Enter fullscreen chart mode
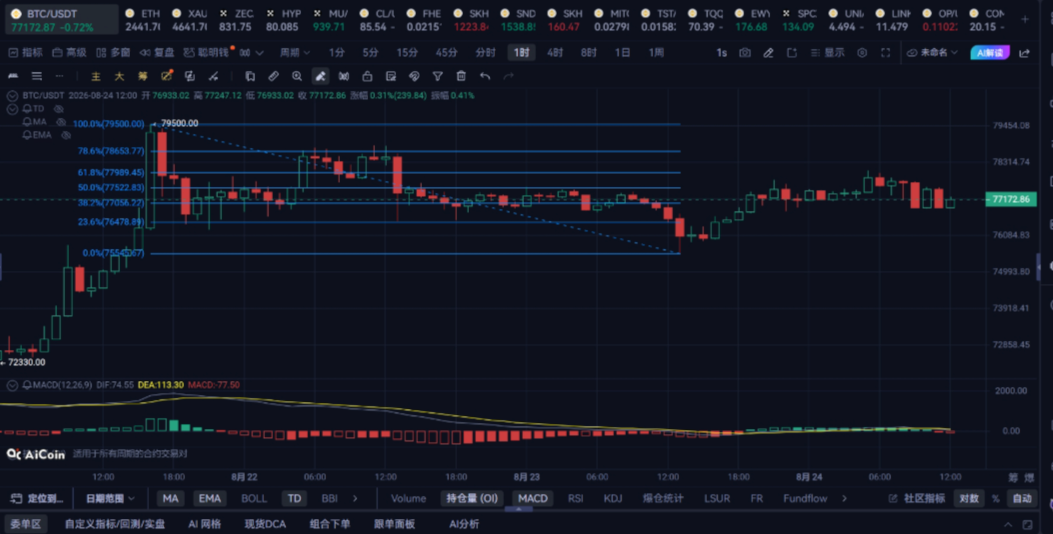 (886, 52)
